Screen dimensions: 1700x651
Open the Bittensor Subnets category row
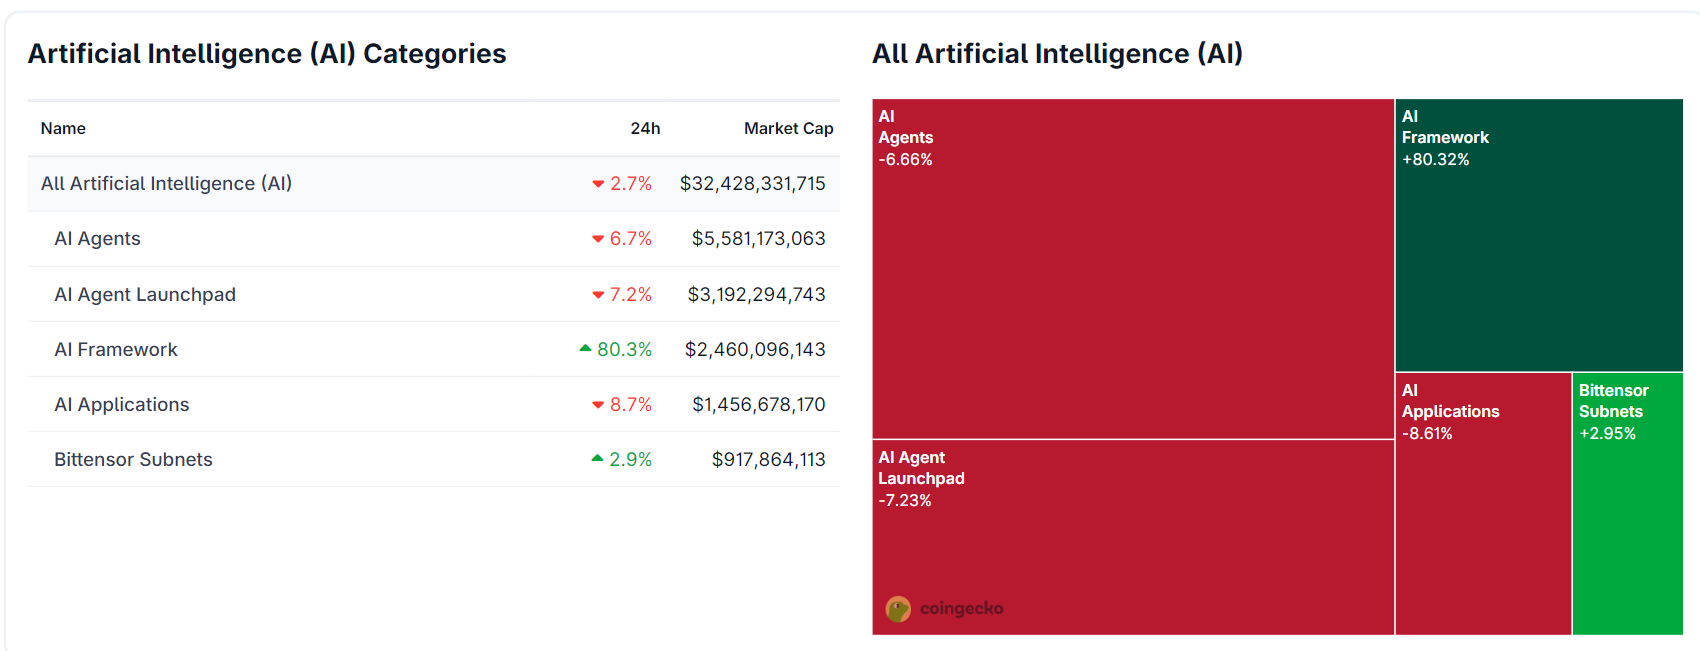pyautogui.click(x=132, y=459)
